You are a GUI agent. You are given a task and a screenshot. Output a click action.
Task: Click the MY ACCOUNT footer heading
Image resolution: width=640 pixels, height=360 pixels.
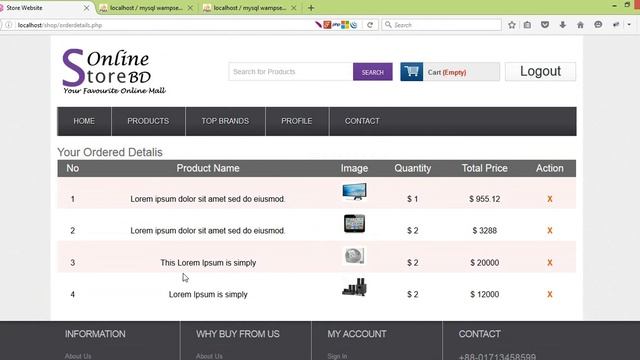[x=357, y=334]
